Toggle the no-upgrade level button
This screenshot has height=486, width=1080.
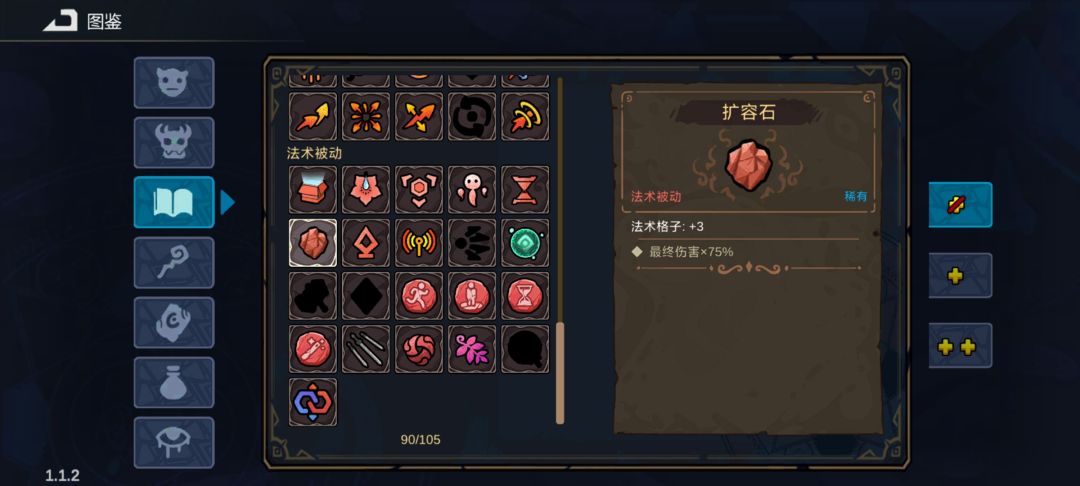(960, 204)
